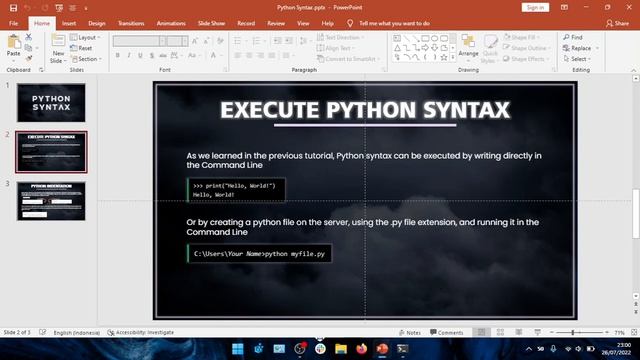Viewport: 640px width, 360px height.
Task: Toggle Underline formatting
Action: [x=140, y=55]
